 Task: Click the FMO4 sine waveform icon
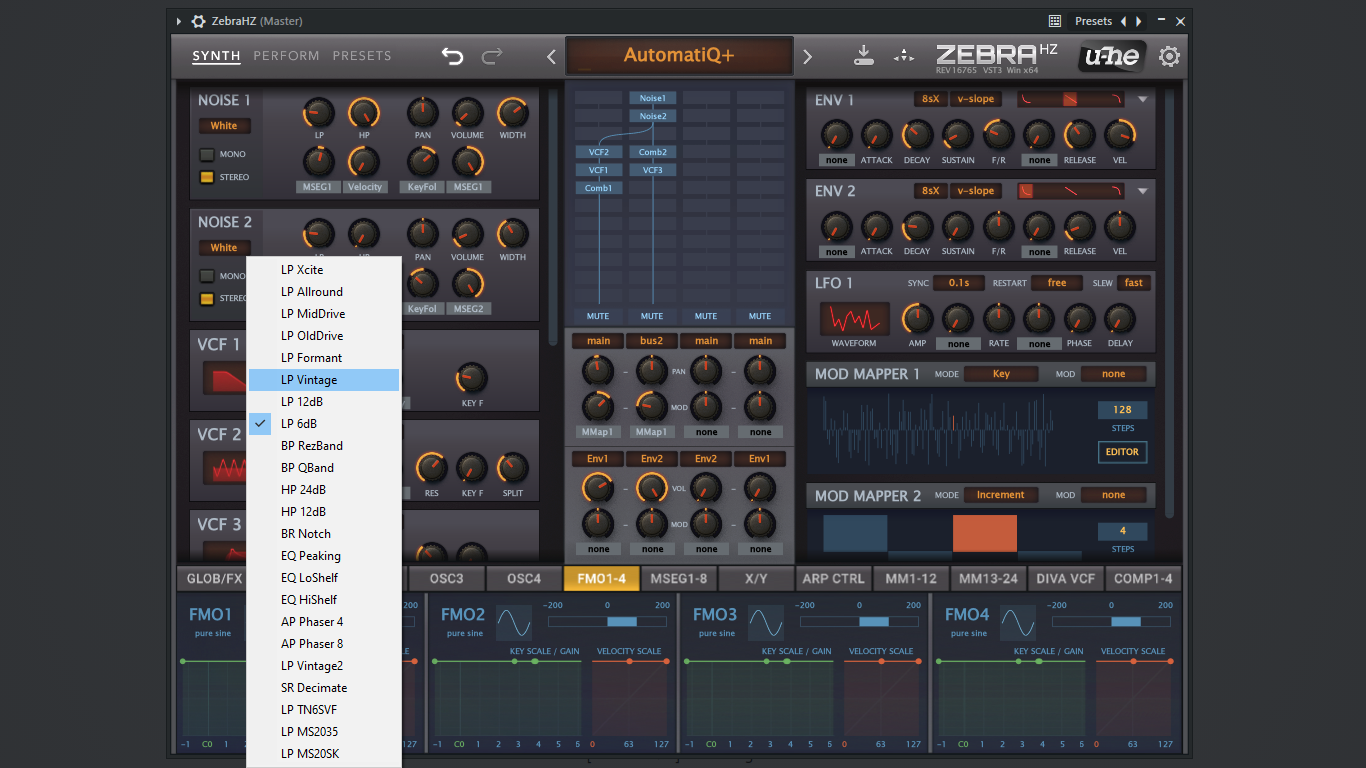pyautogui.click(x=1018, y=622)
